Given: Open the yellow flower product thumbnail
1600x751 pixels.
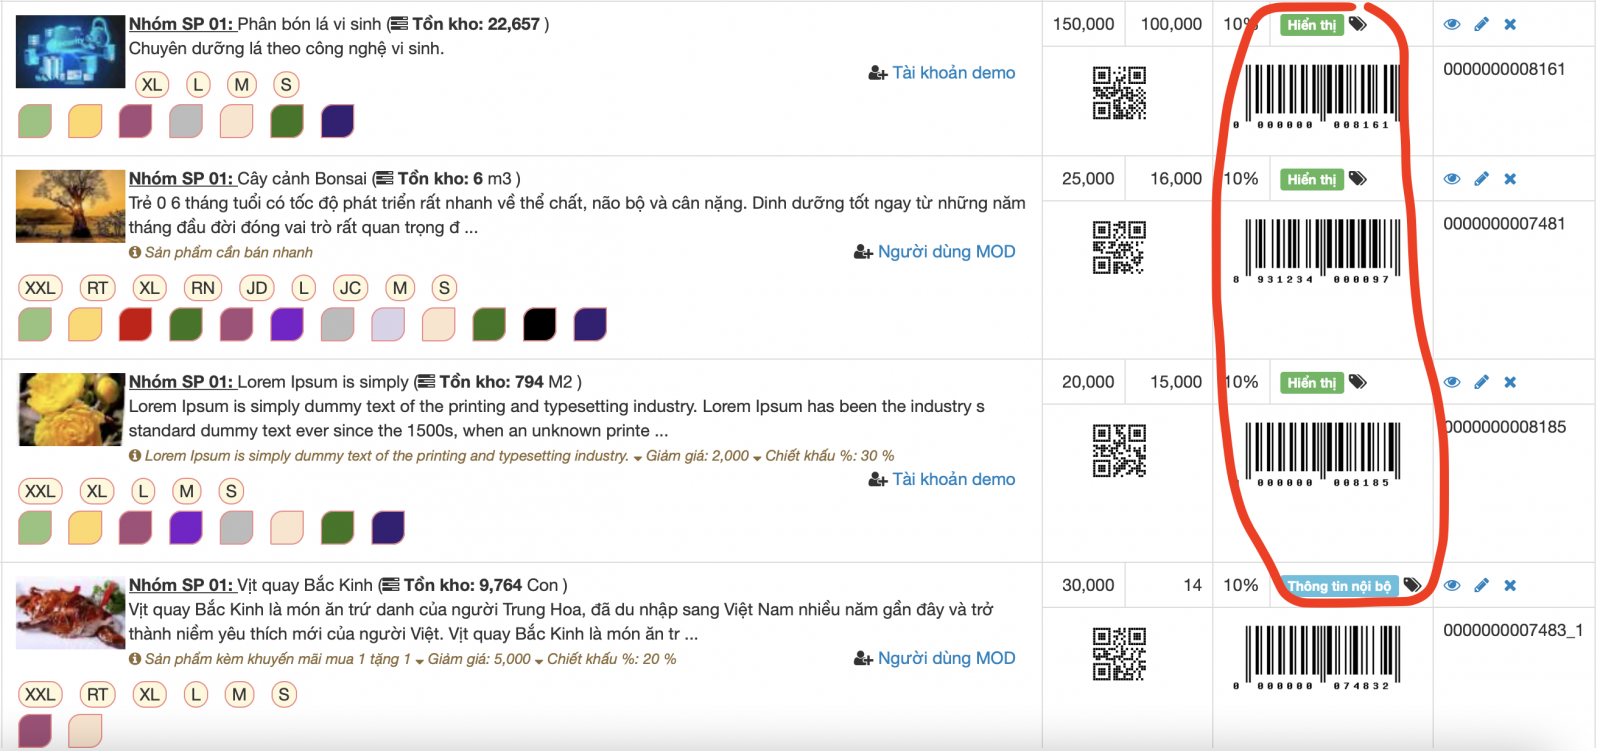Looking at the screenshot, I should [x=70, y=409].
